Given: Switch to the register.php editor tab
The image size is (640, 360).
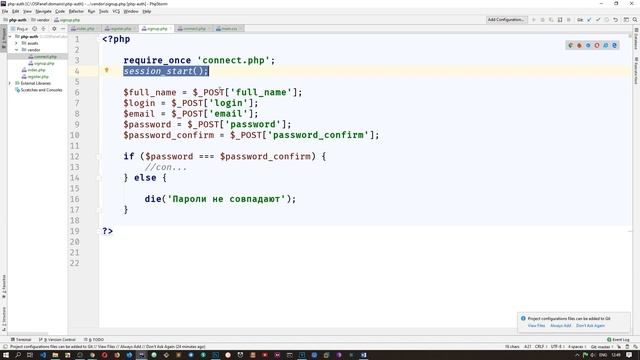Looking at the screenshot, I should click(x=119, y=29).
